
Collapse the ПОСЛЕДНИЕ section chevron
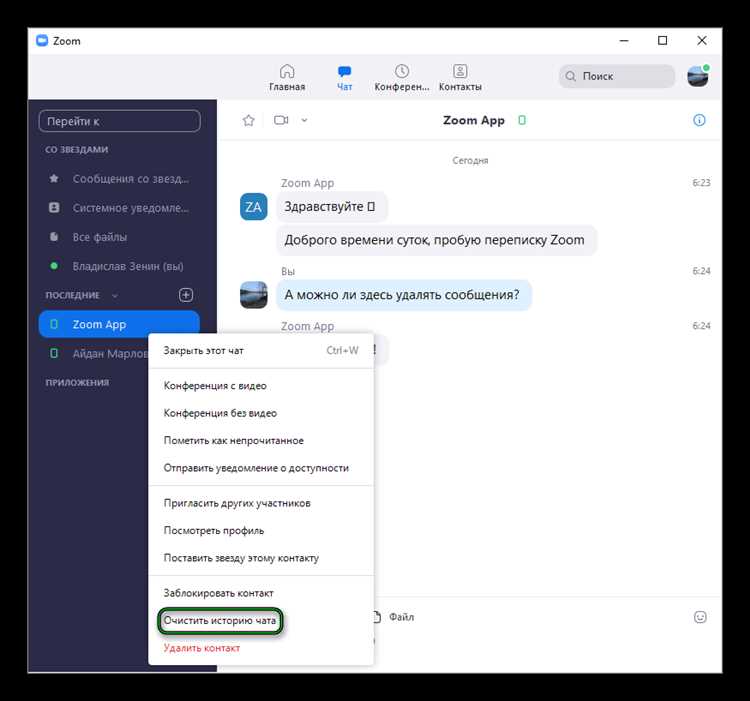click(115, 296)
